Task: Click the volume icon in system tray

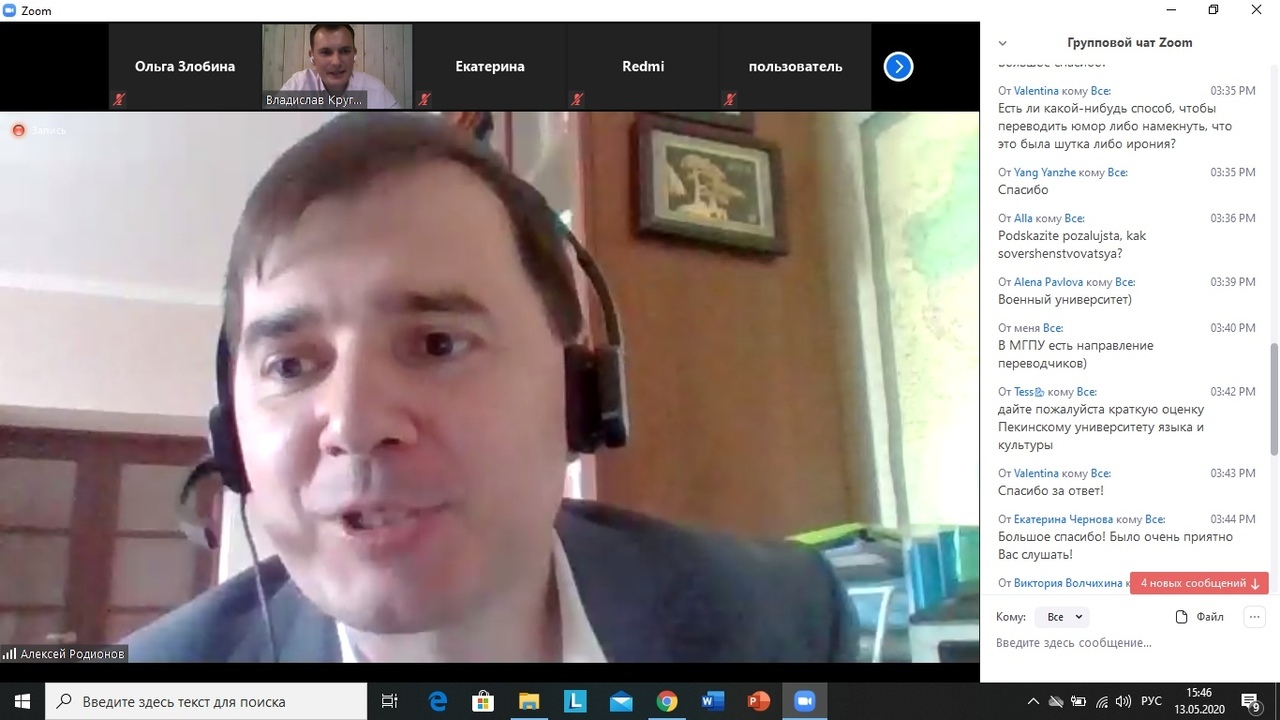Action: (1122, 701)
